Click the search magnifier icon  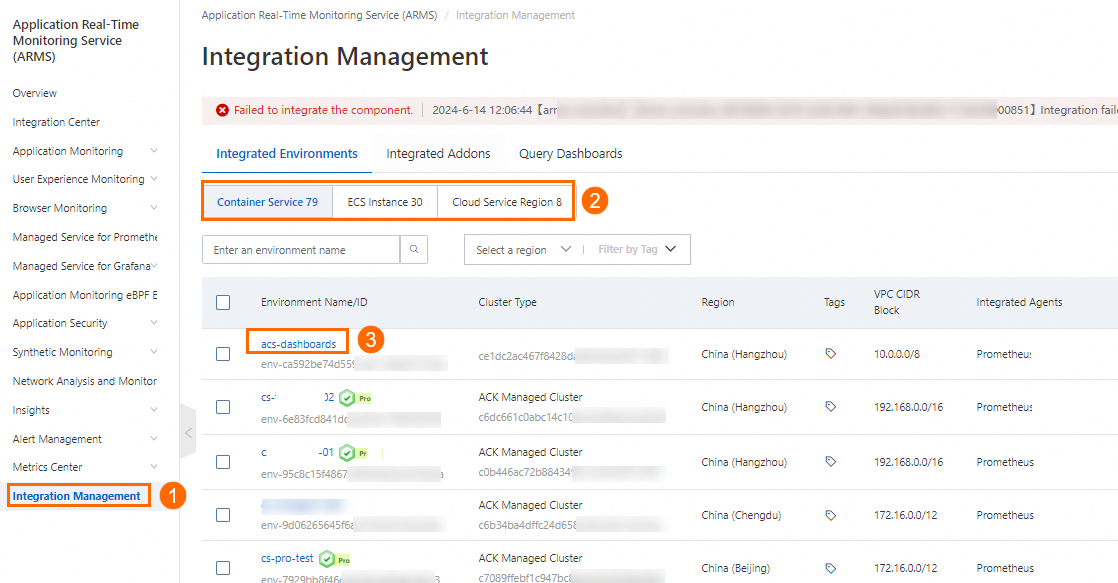click(x=413, y=250)
